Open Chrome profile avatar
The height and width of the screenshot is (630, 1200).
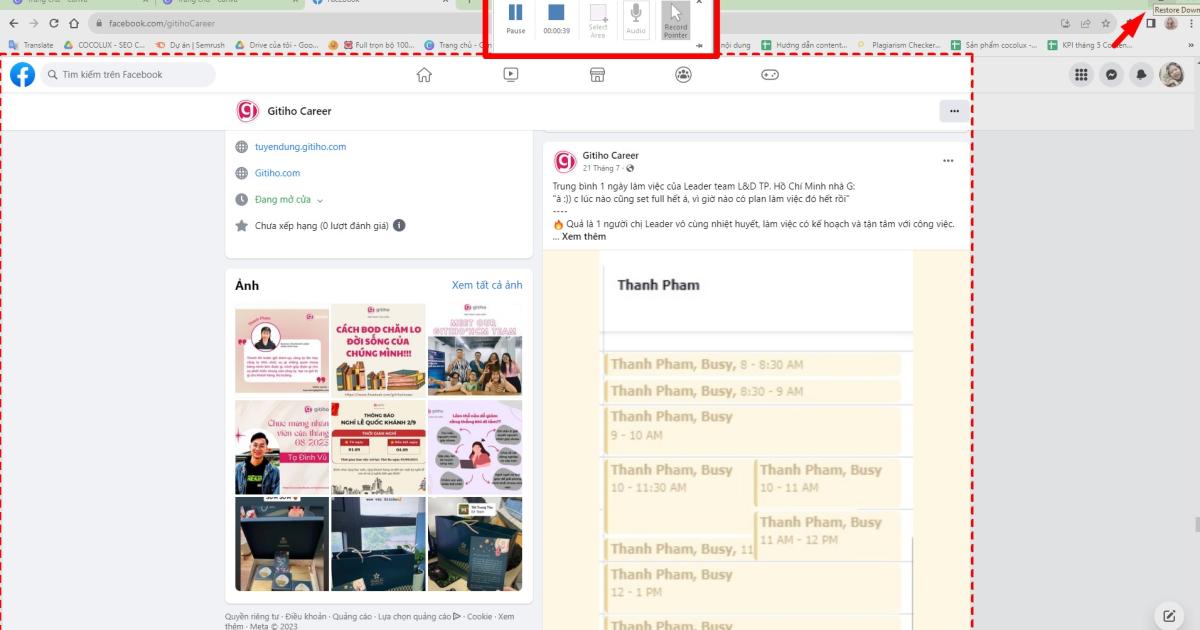[1170, 23]
